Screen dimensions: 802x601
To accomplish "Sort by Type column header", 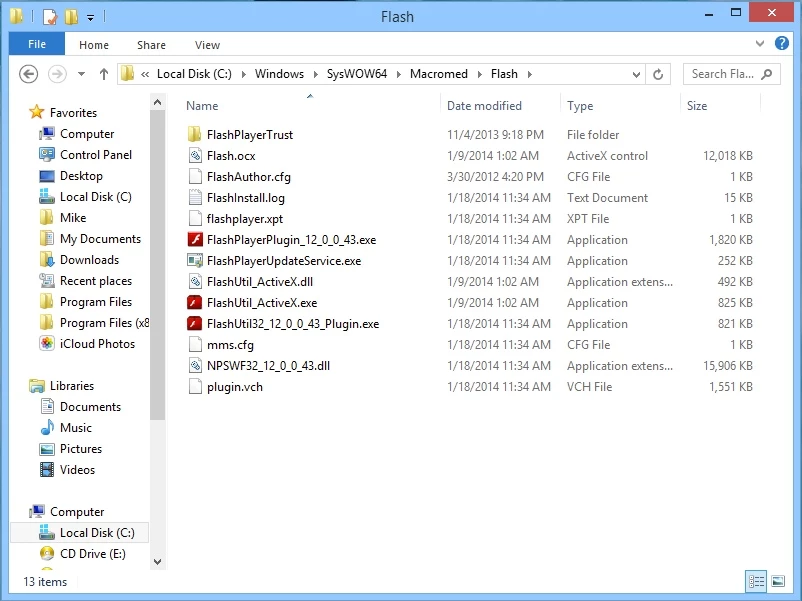I will (580, 106).
